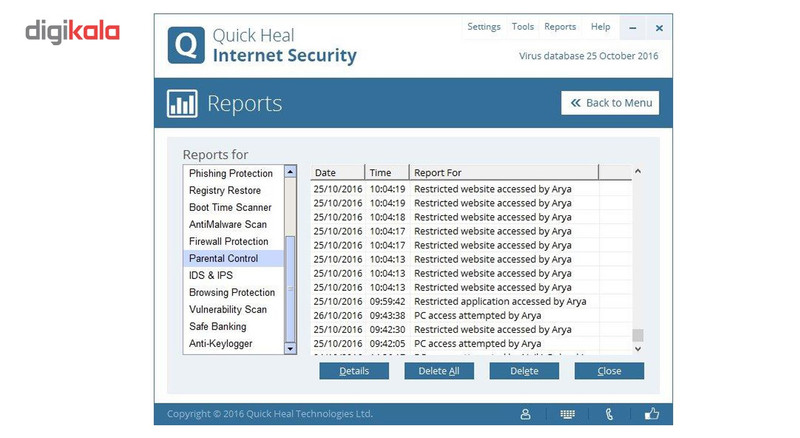Image resolution: width=800 pixels, height=438 pixels.
Task: Open the user account icon in footer
Action: click(526, 414)
